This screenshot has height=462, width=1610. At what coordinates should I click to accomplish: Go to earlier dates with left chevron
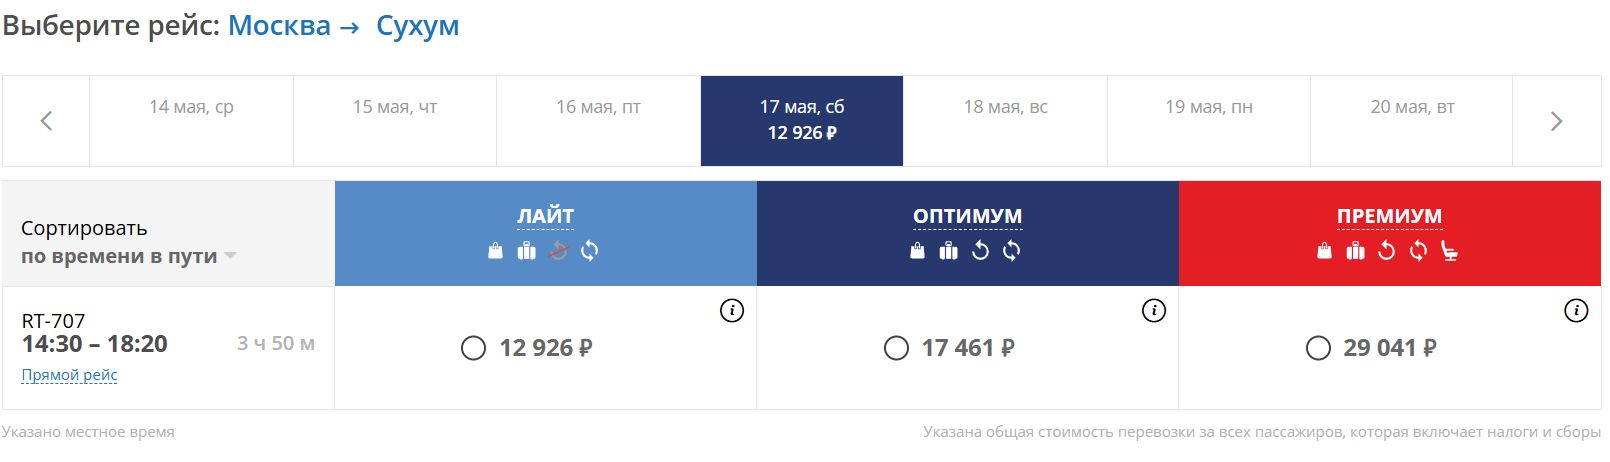point(46,121)
